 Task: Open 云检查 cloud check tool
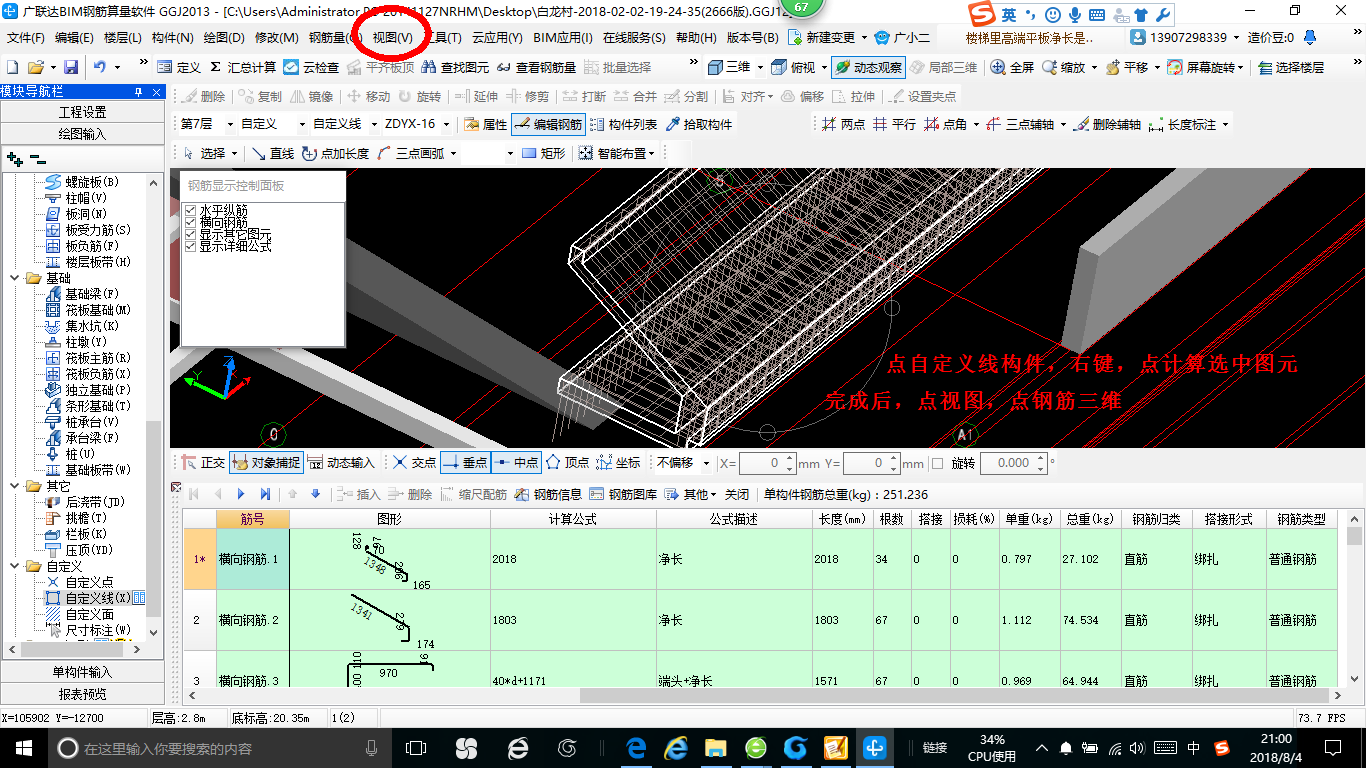[x=311, y=67]
